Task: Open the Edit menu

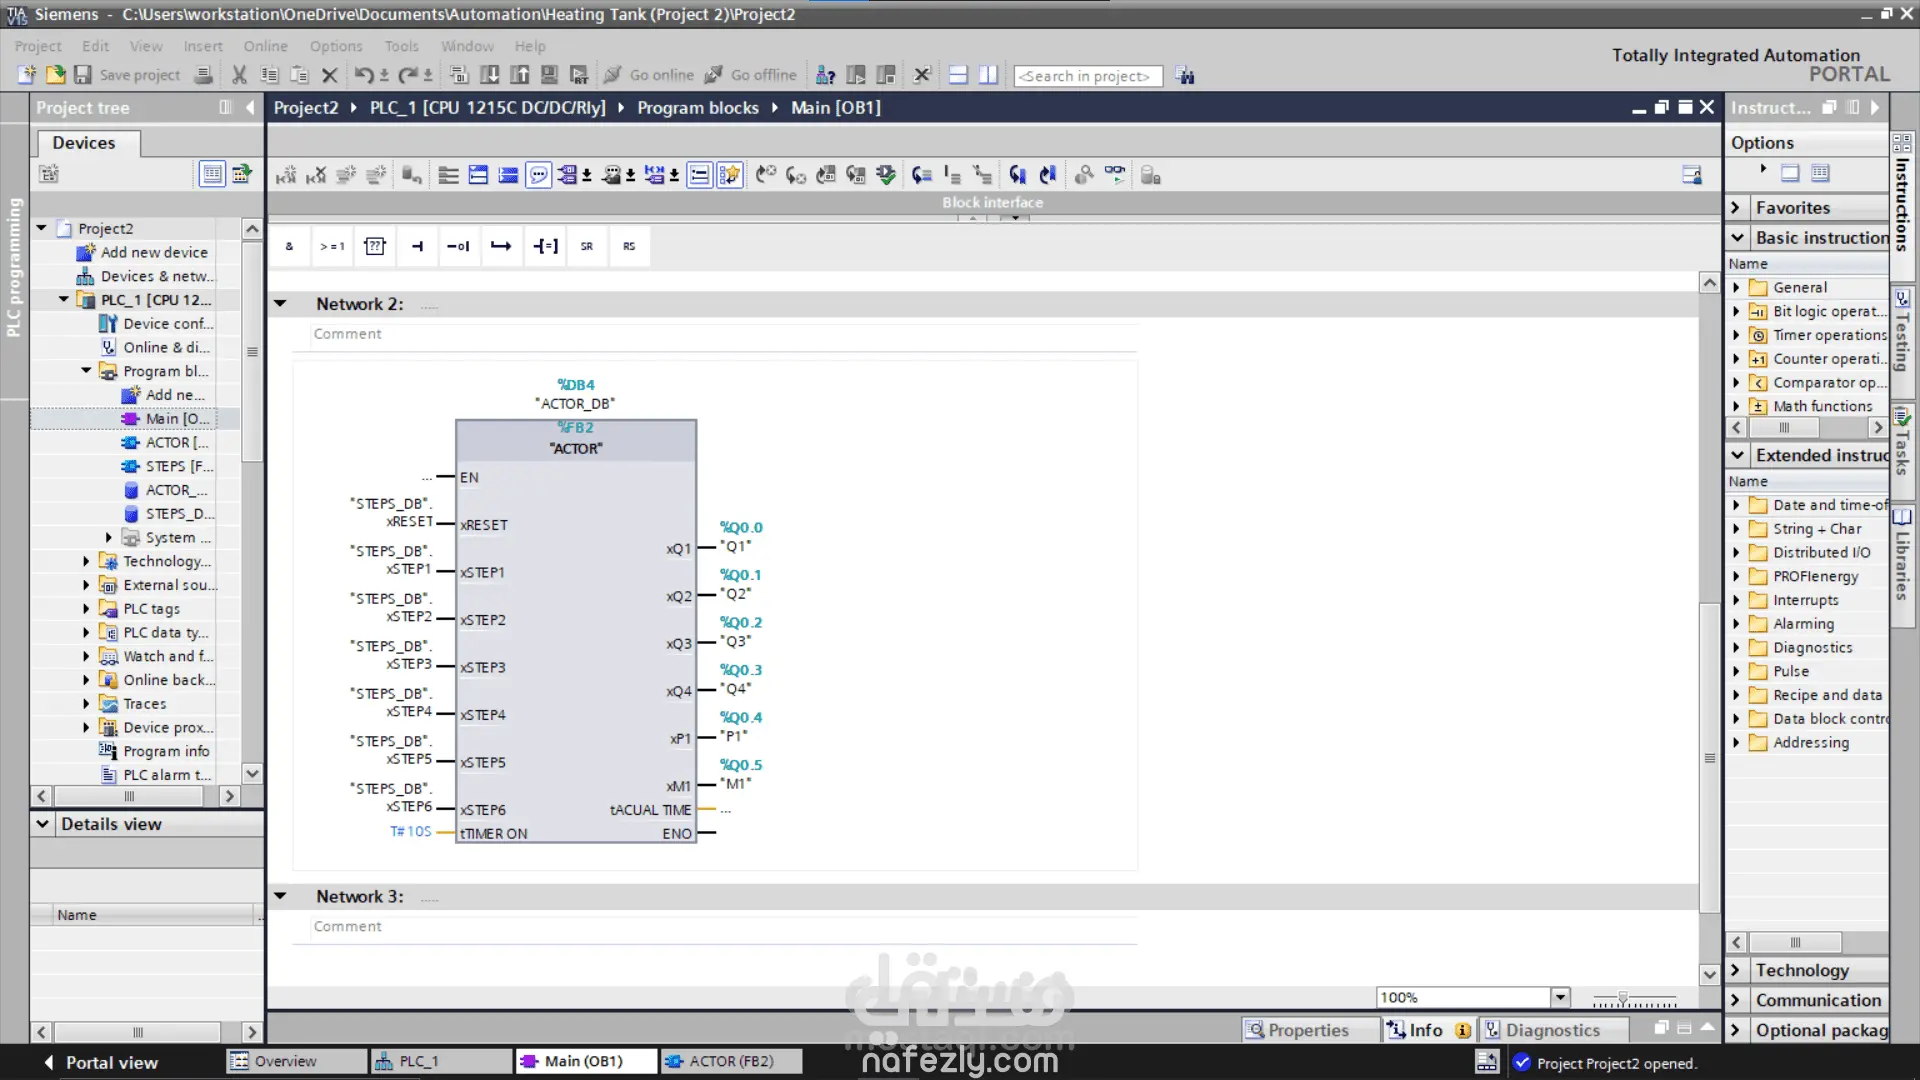Action: [x=96, y=46]
